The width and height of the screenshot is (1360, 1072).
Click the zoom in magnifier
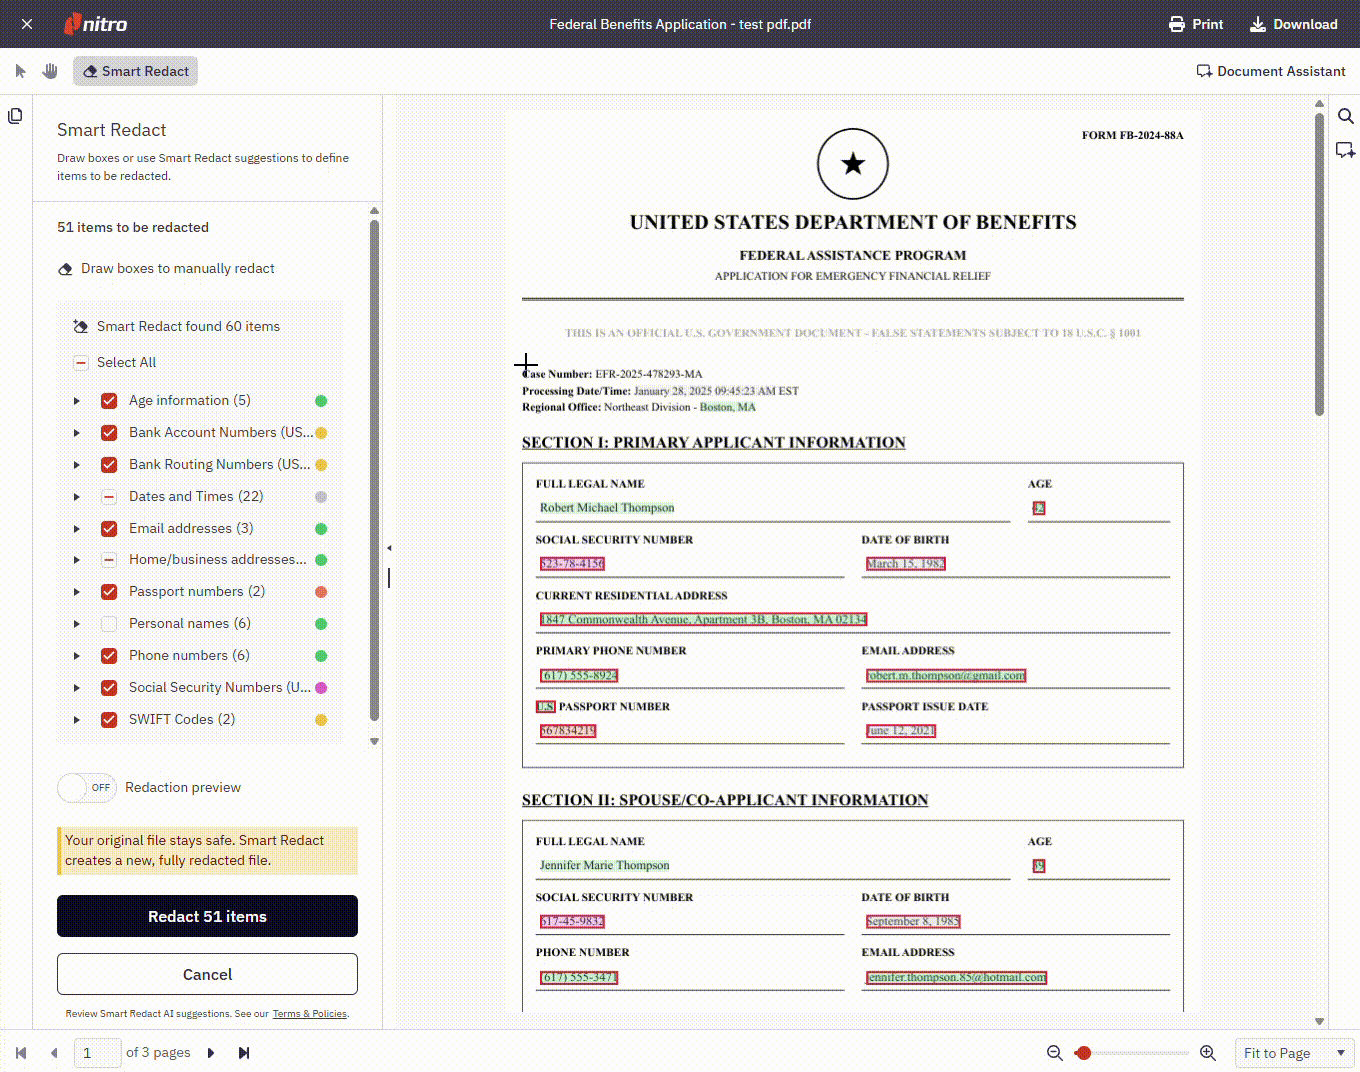(1208, 1053)
